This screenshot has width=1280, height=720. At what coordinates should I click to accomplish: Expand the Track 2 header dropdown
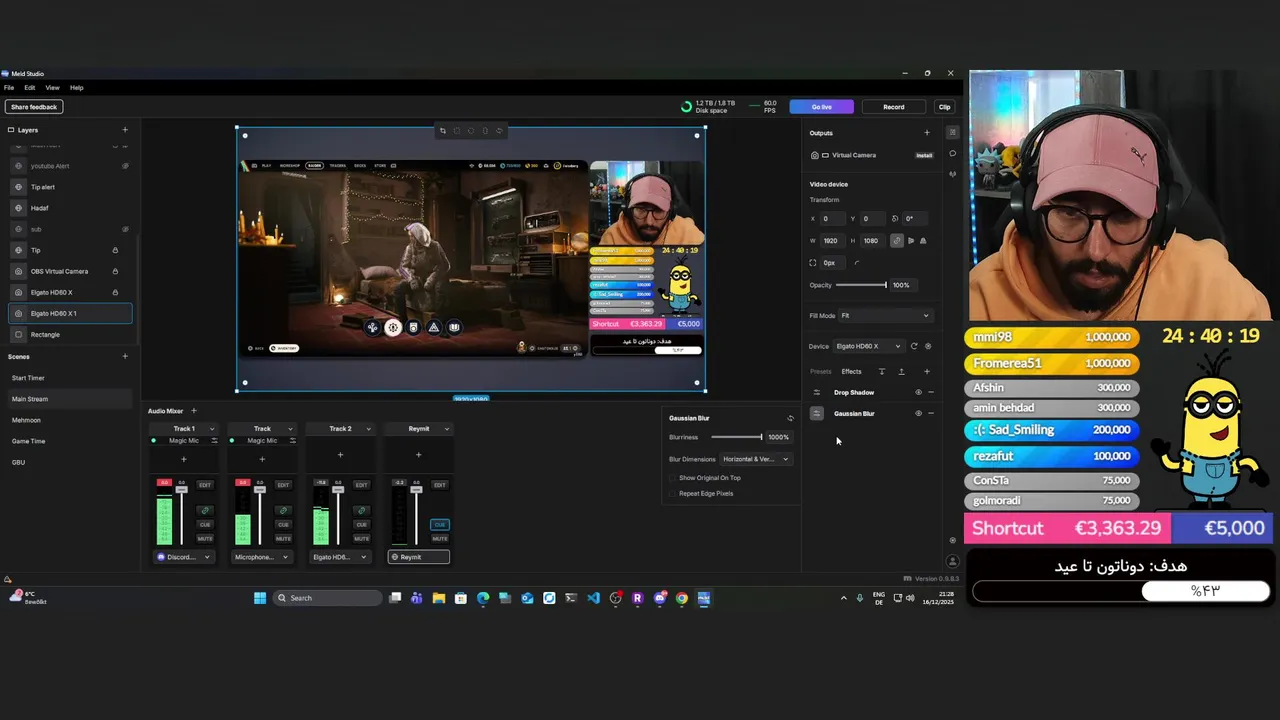(x=368, y=429)
